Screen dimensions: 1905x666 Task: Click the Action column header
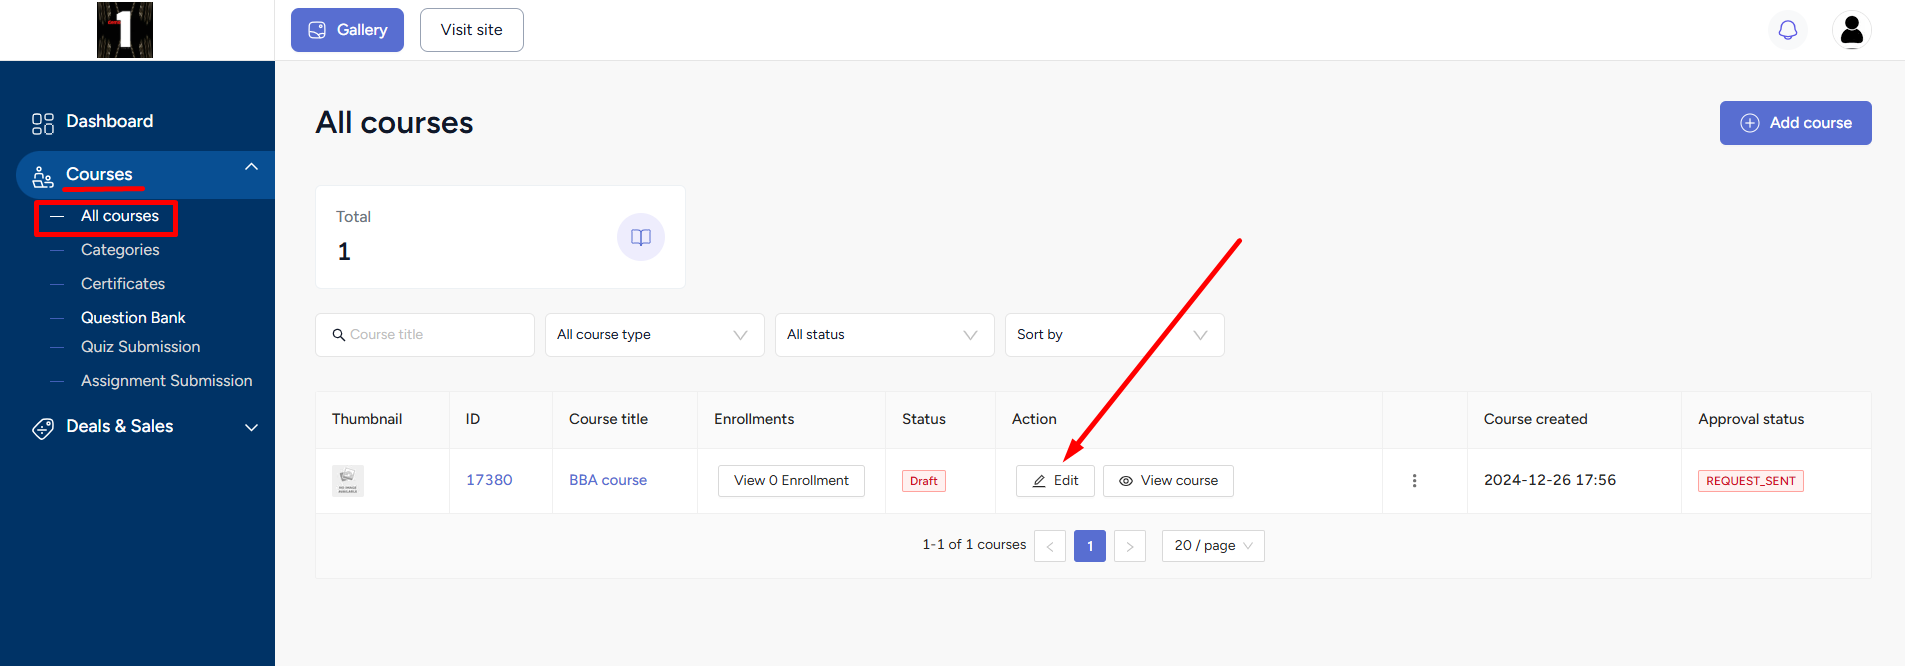[1034, 419]
